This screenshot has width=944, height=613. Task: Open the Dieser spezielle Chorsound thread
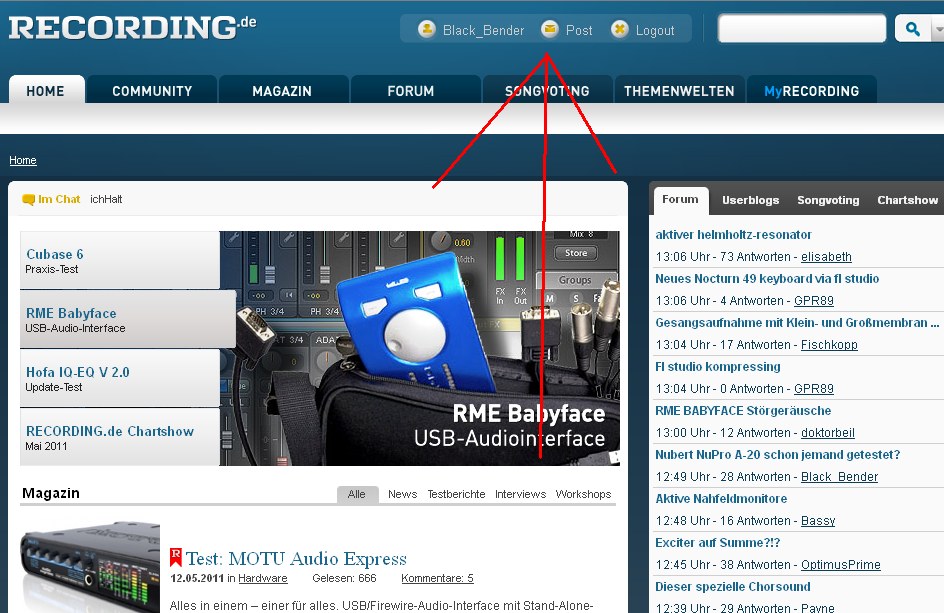(x=733, y=587)
